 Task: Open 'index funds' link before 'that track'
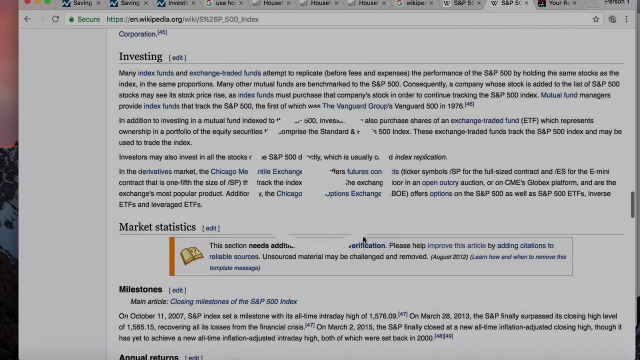[162, 106]
